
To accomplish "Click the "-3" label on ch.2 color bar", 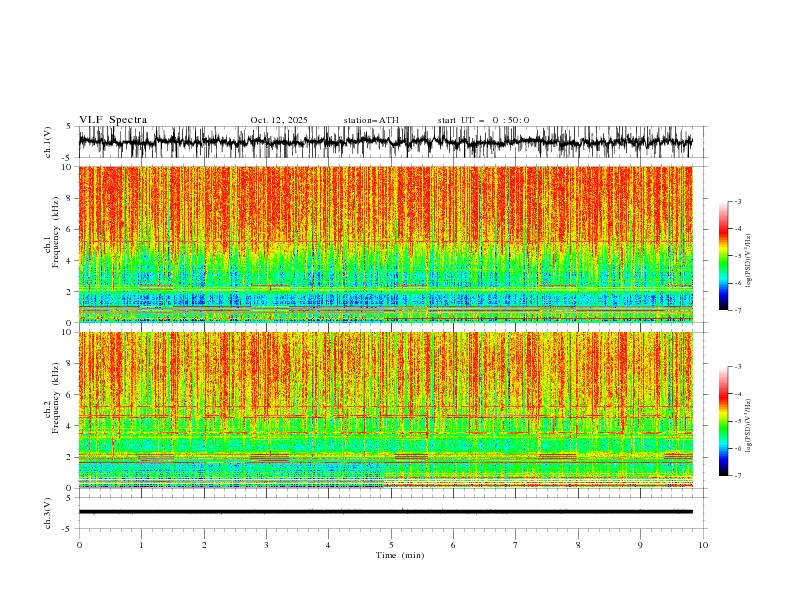I will coord(738,367).
